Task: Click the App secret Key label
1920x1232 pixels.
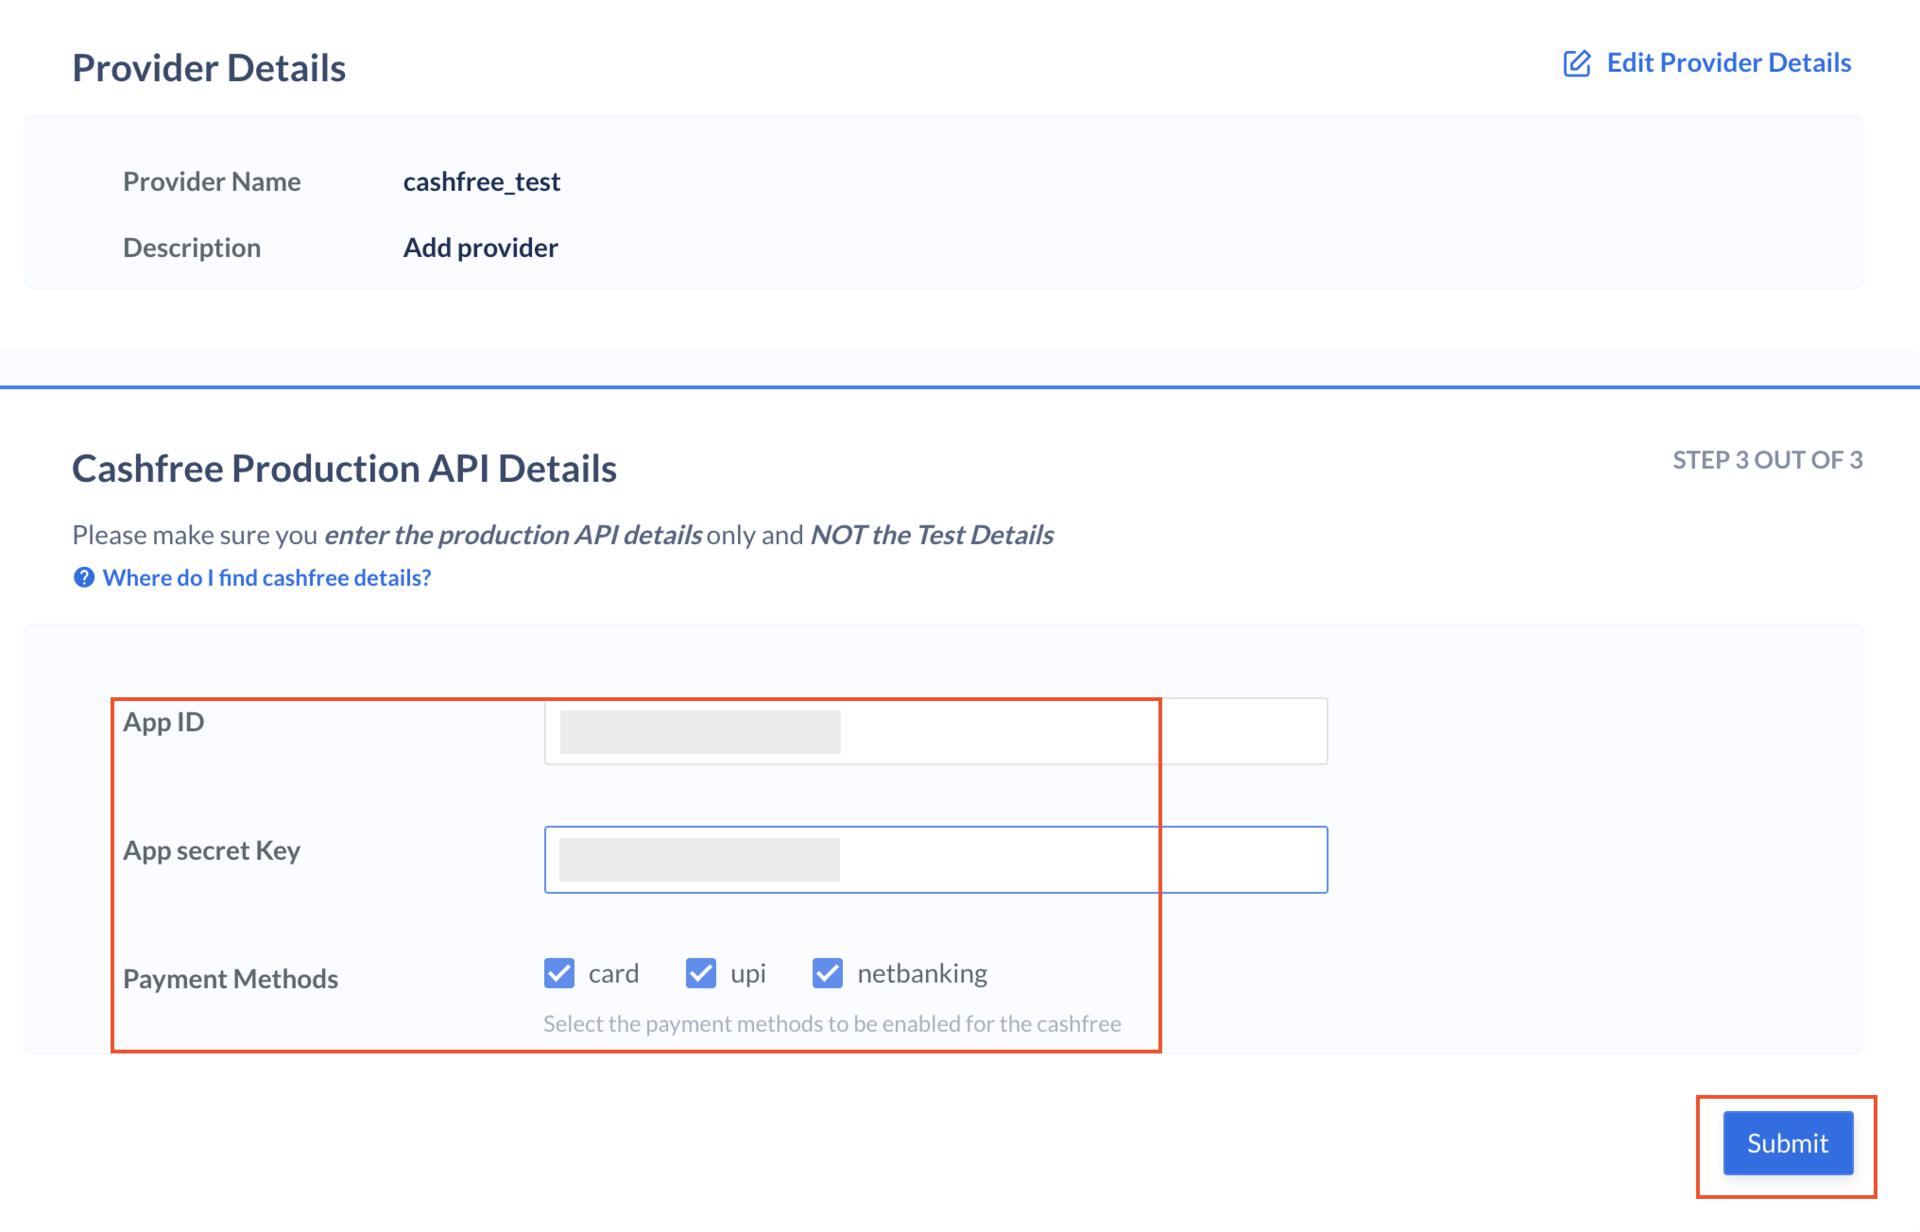Action: (x=211, y=851)
